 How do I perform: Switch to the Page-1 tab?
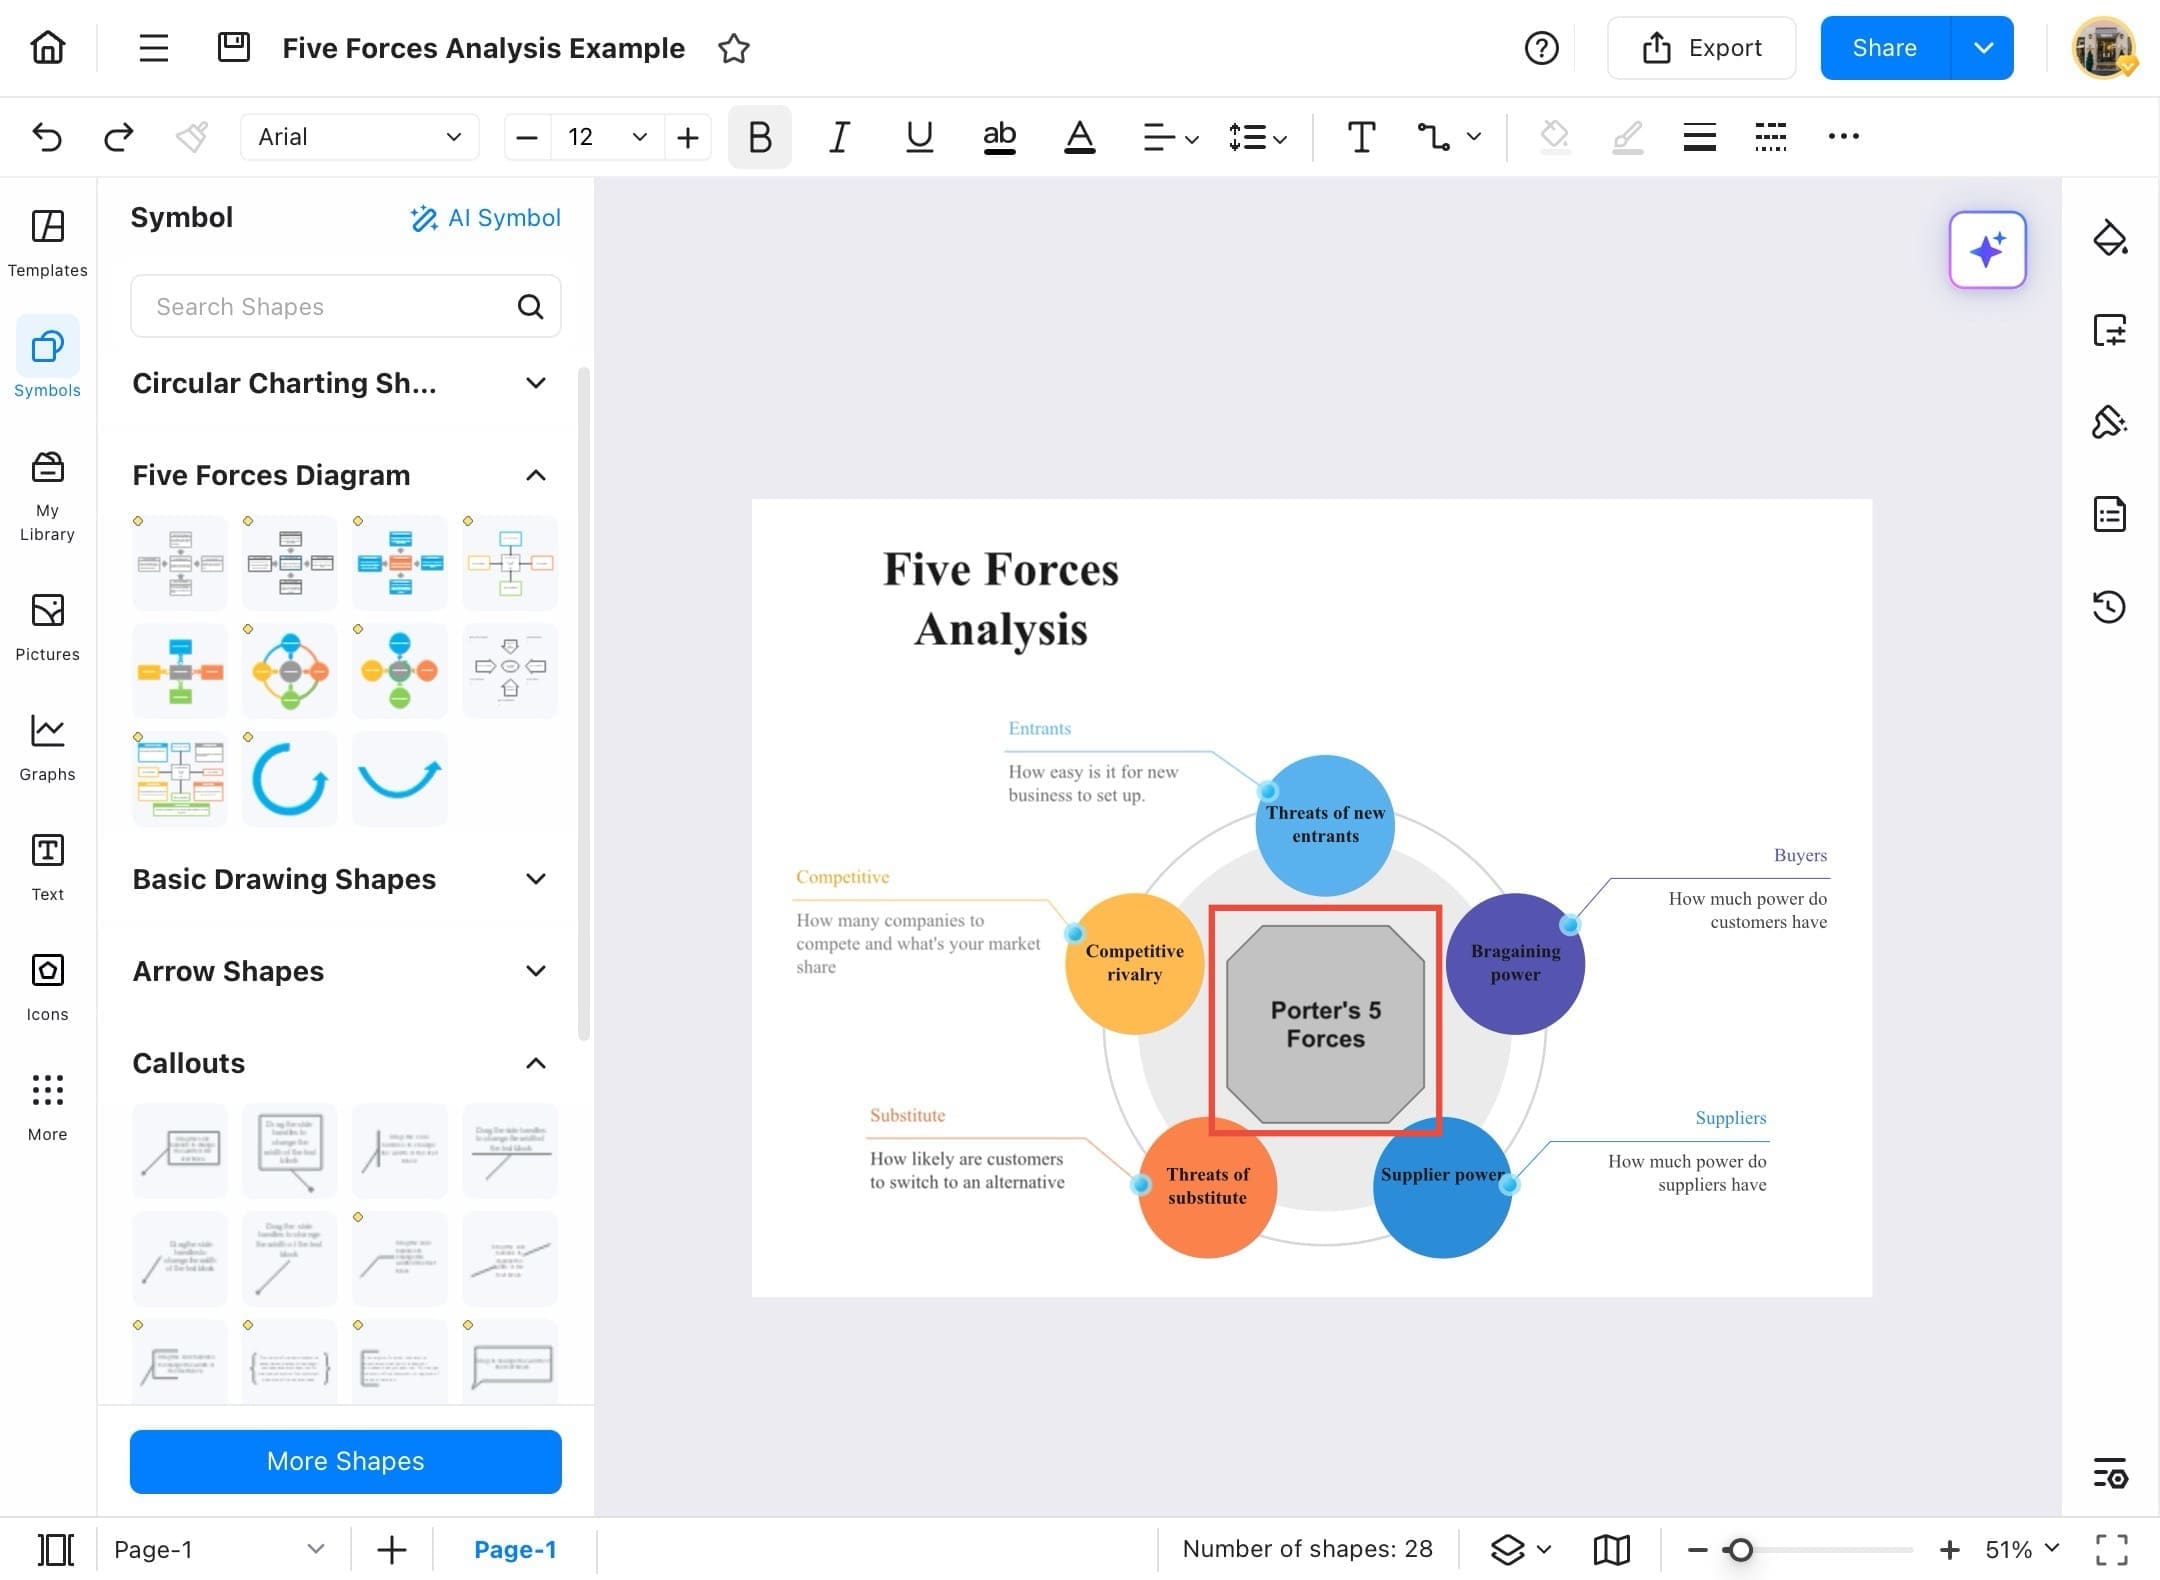pyautogui.click(x=515, y=1549)
